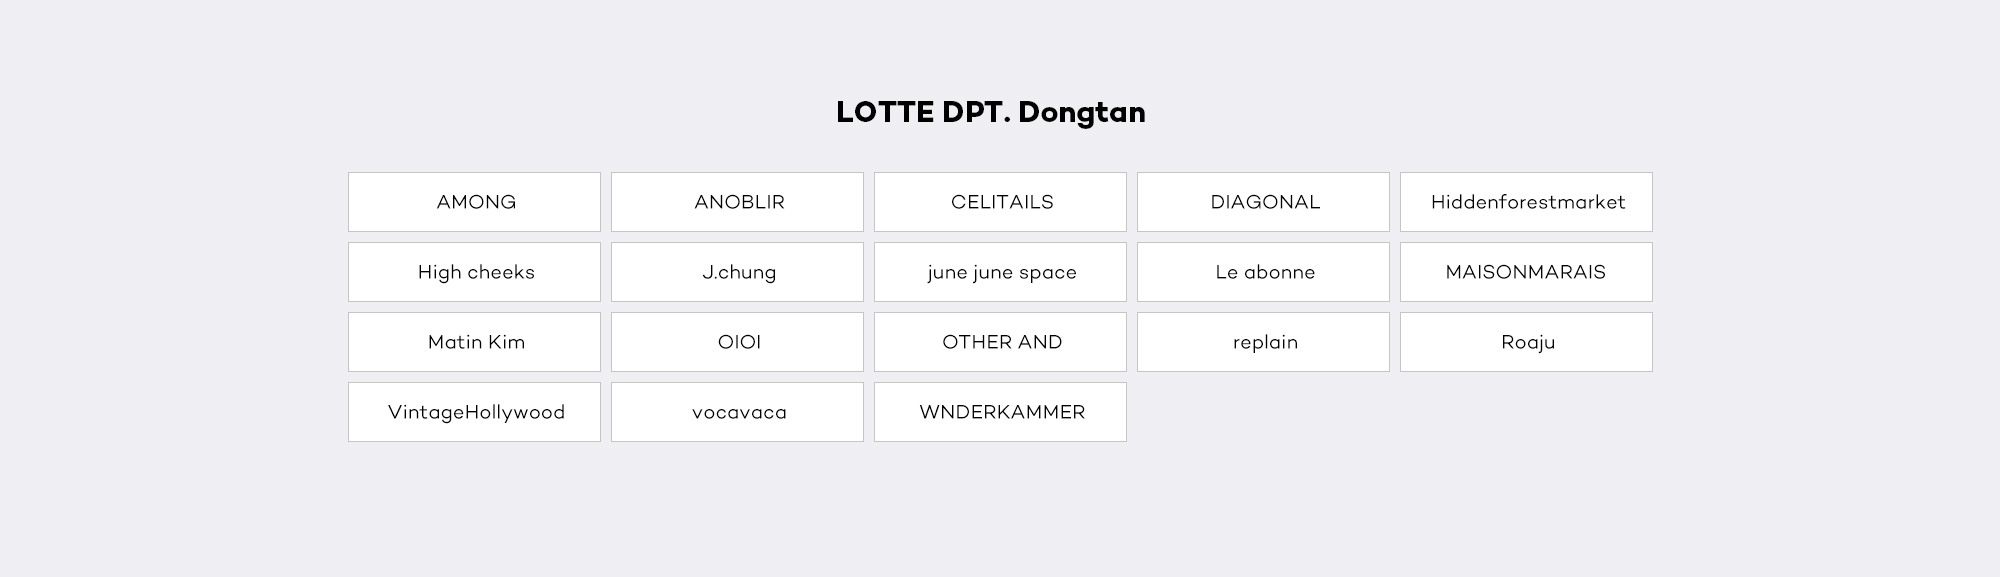The width and height of the screenshot is (2000, 577).
Task: Open the Matin Kim brand
Action: [474, 342]
